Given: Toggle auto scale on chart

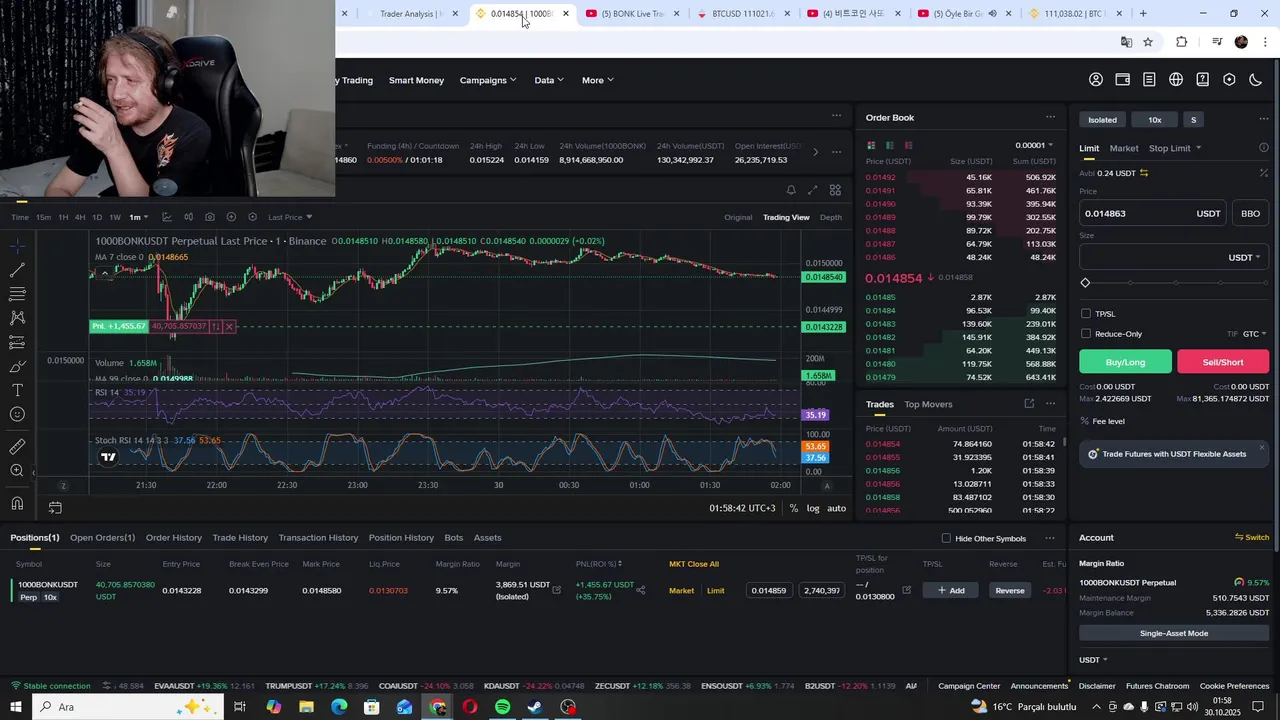Looking at the screenshot, I should point(837,508).
